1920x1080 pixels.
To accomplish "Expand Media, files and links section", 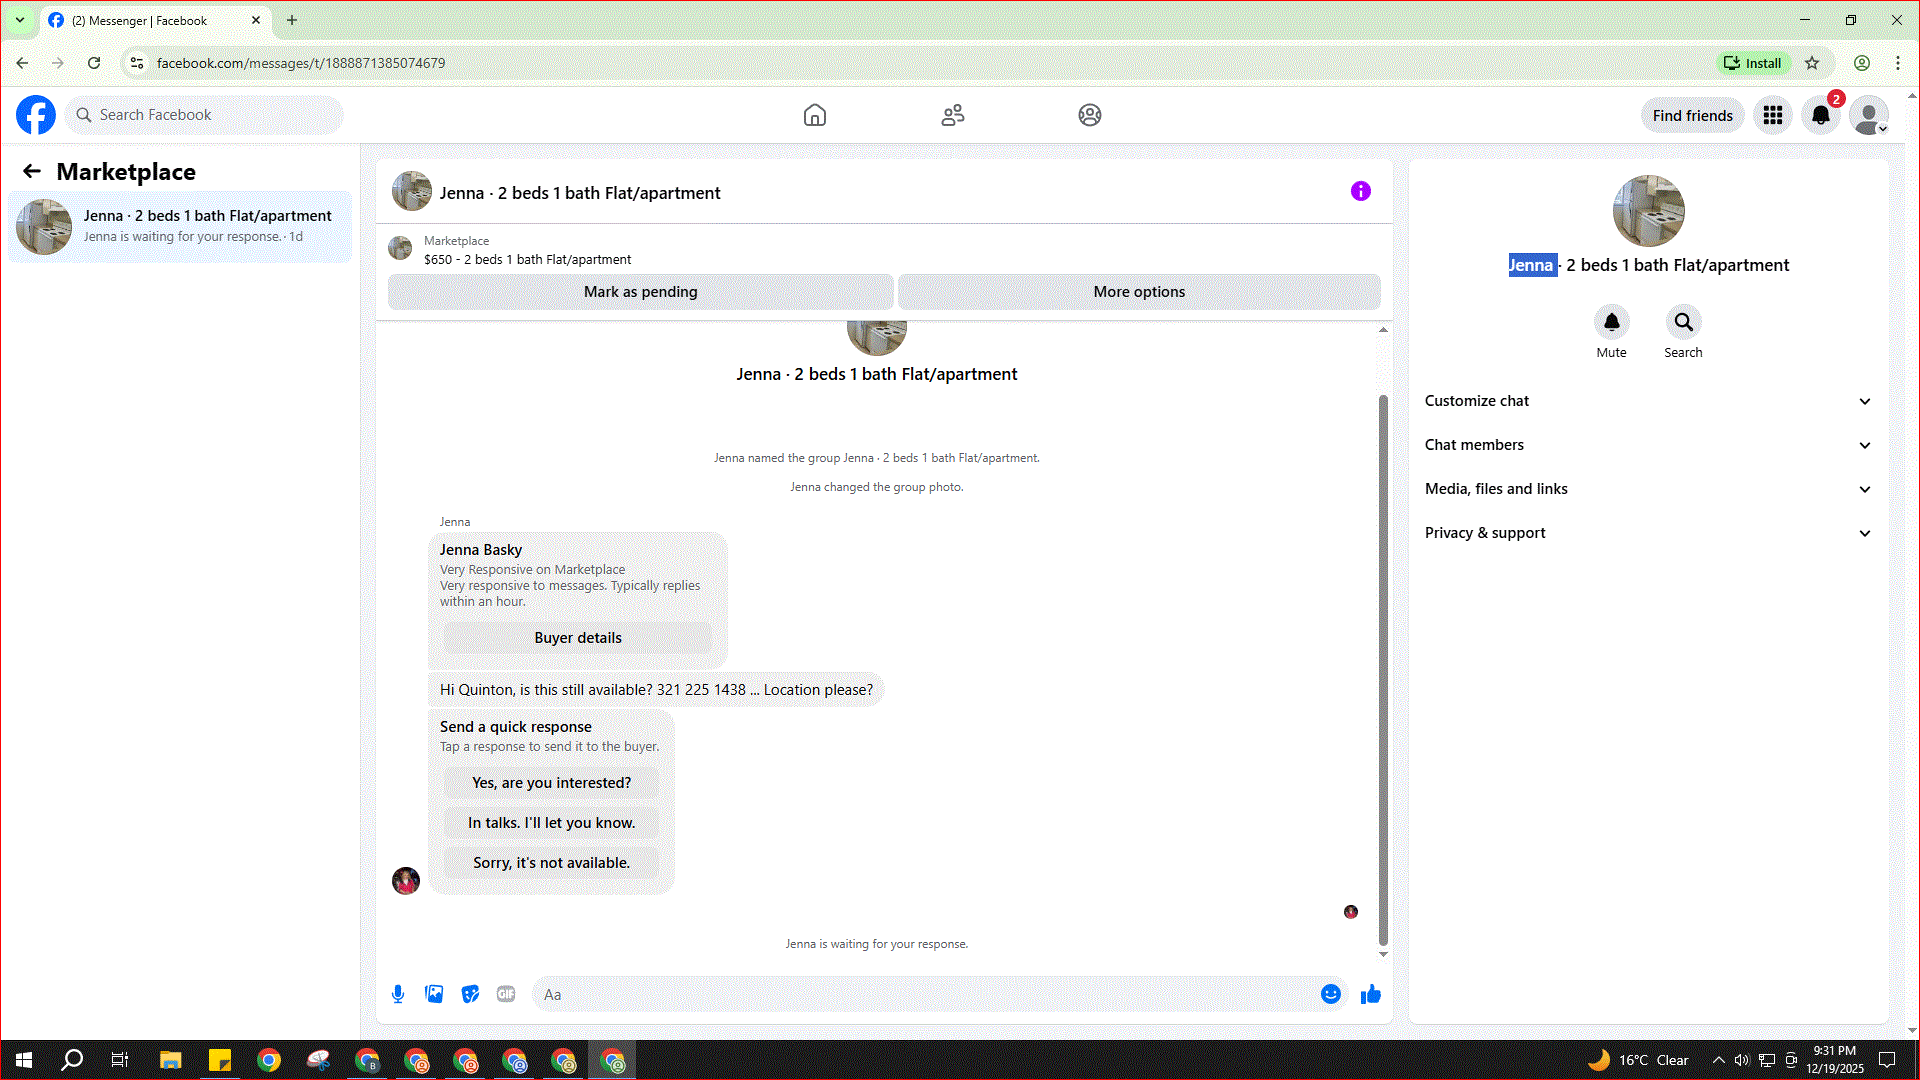I will 1647,489.
